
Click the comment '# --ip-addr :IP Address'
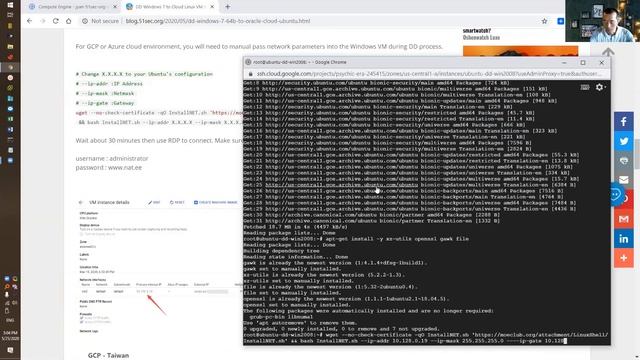pyautogui.click(x=109, y=84)
